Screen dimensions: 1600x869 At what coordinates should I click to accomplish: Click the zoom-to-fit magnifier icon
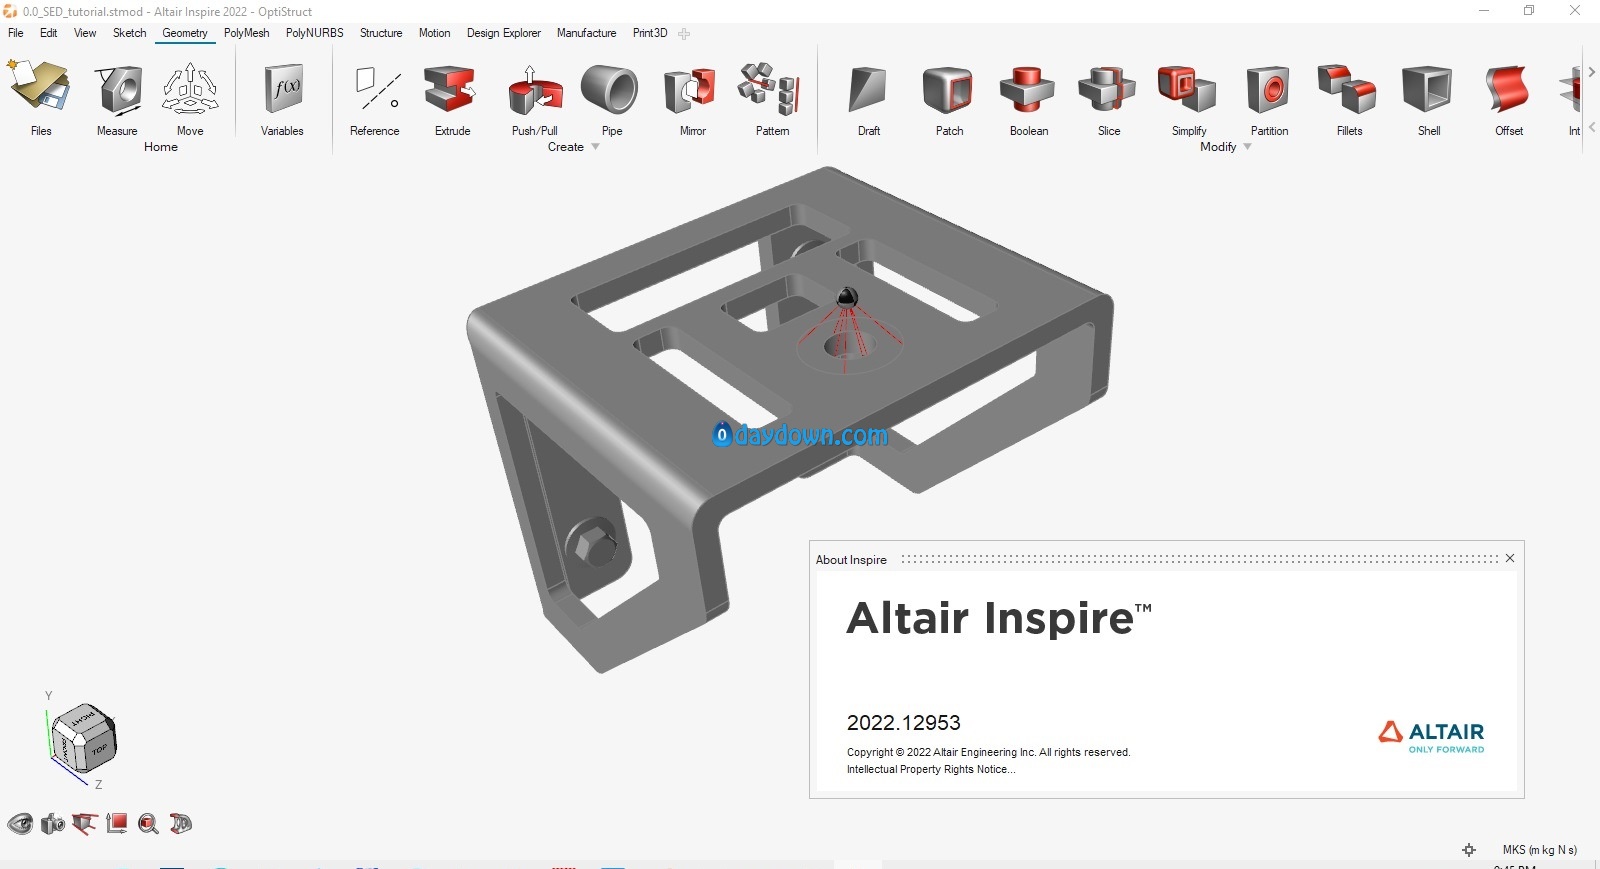[x=148, y=824]
